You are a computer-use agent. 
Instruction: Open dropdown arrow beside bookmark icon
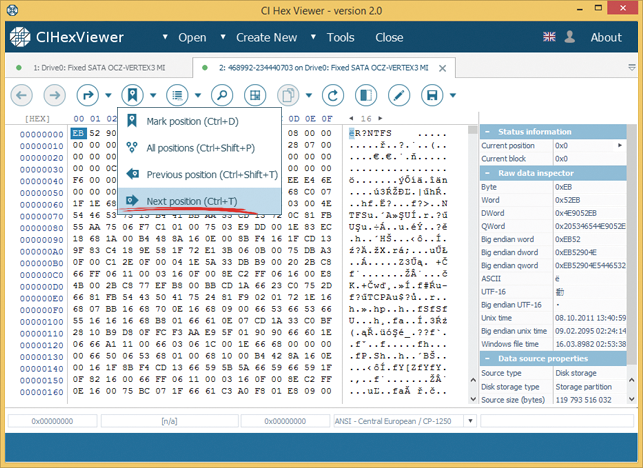click(x=153, y=96)
